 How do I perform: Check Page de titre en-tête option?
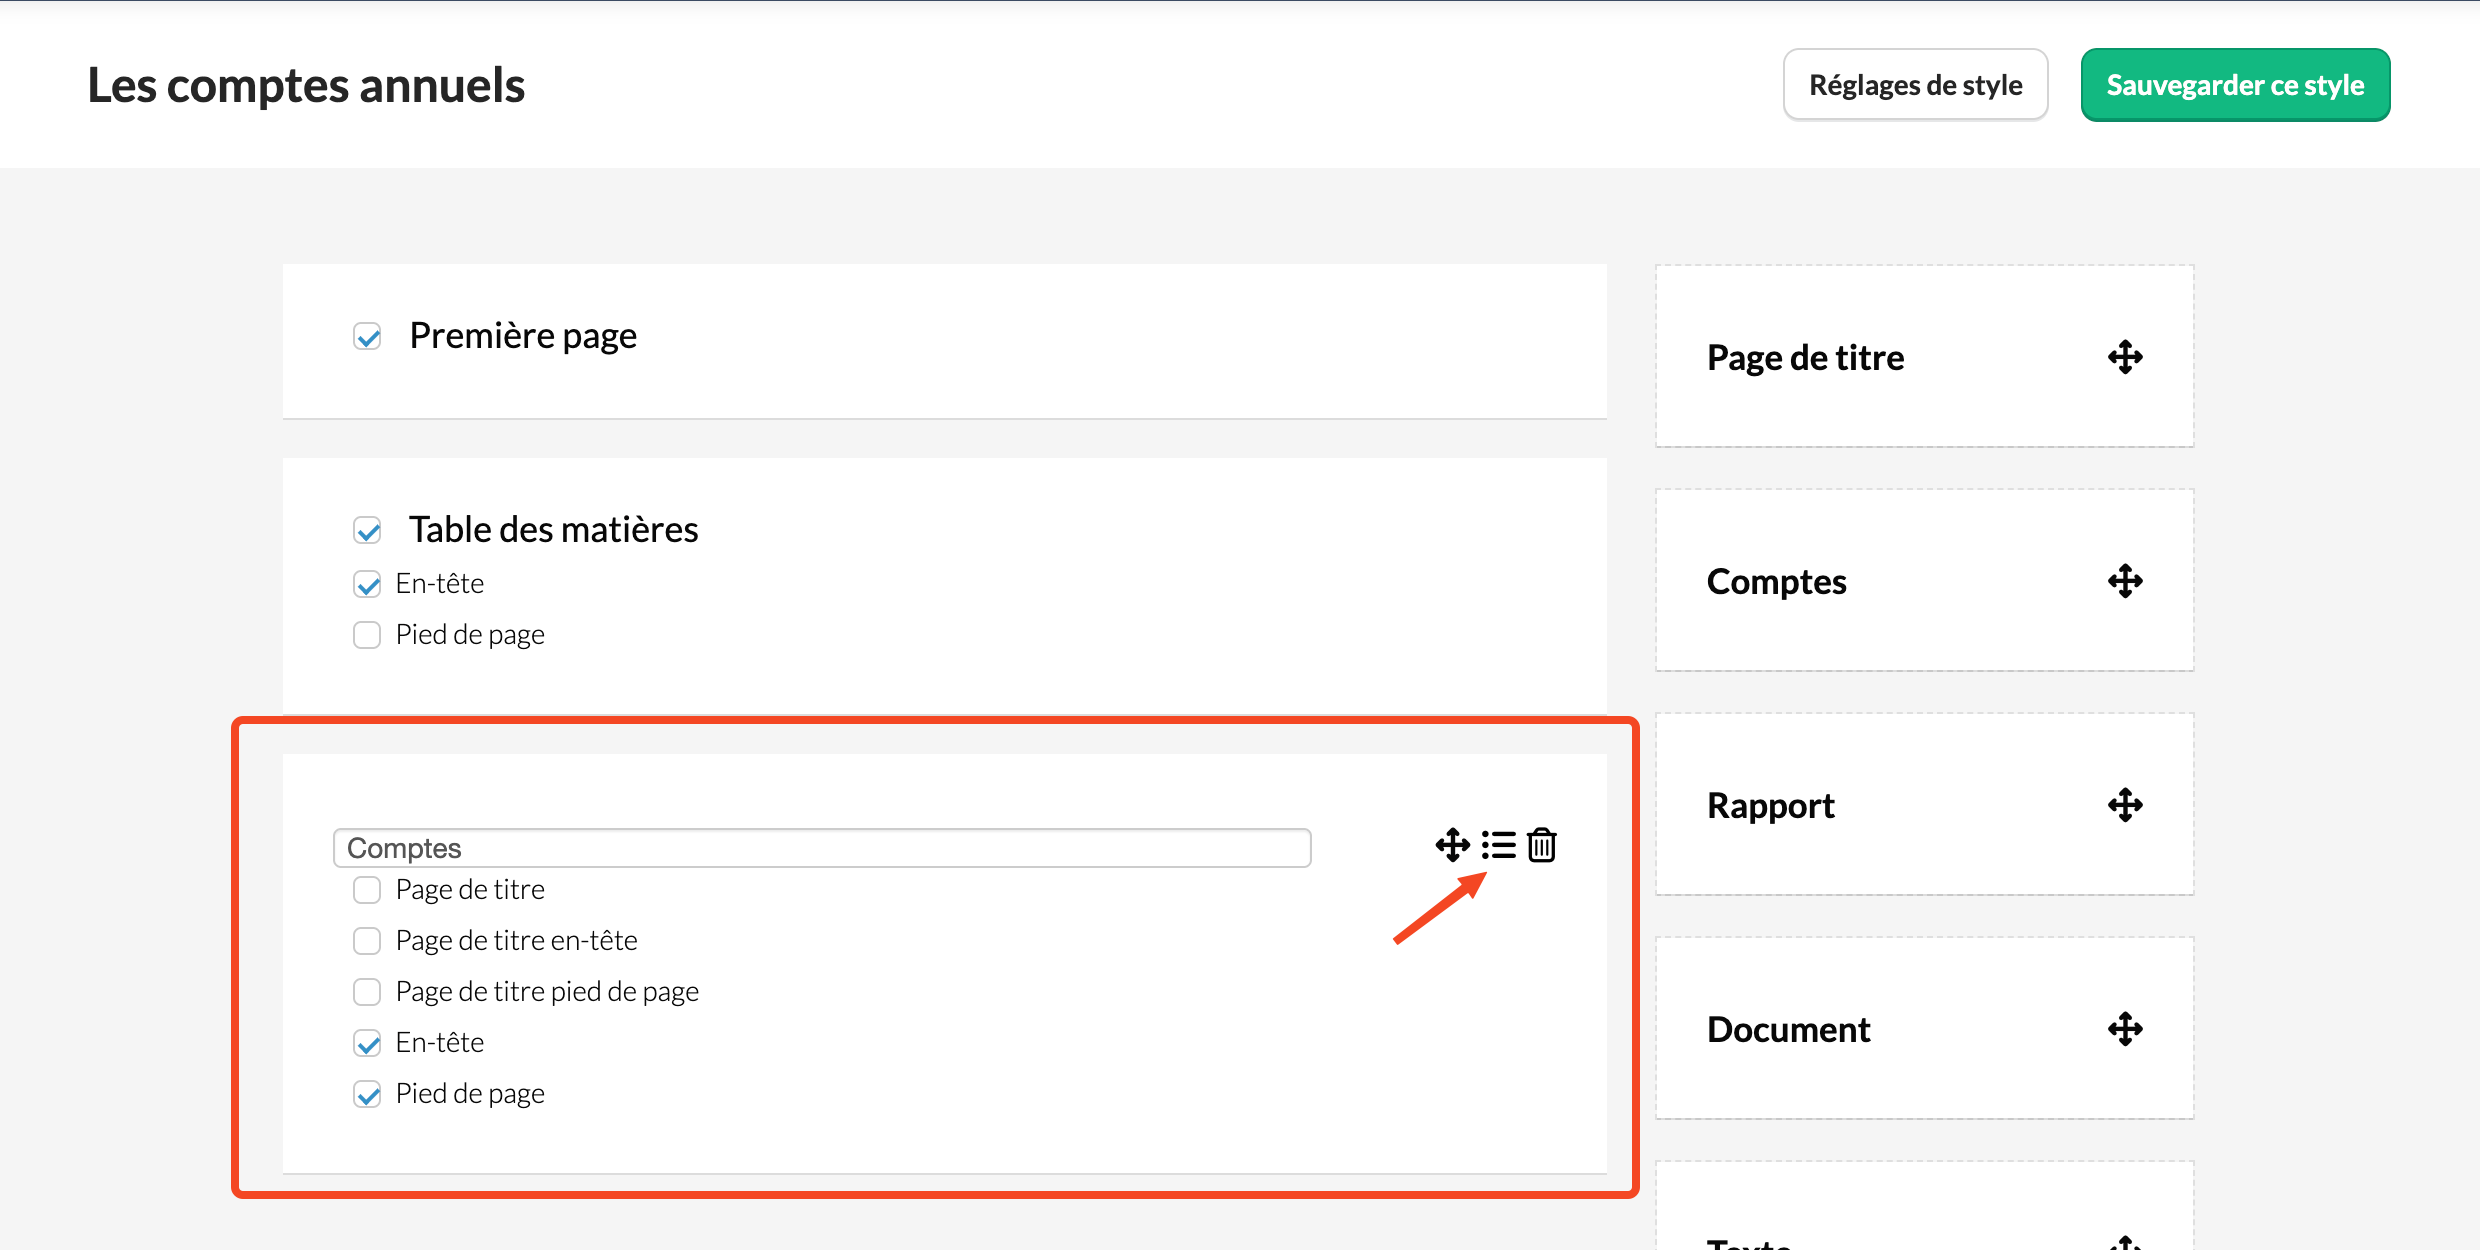click(x=368, y=941)
